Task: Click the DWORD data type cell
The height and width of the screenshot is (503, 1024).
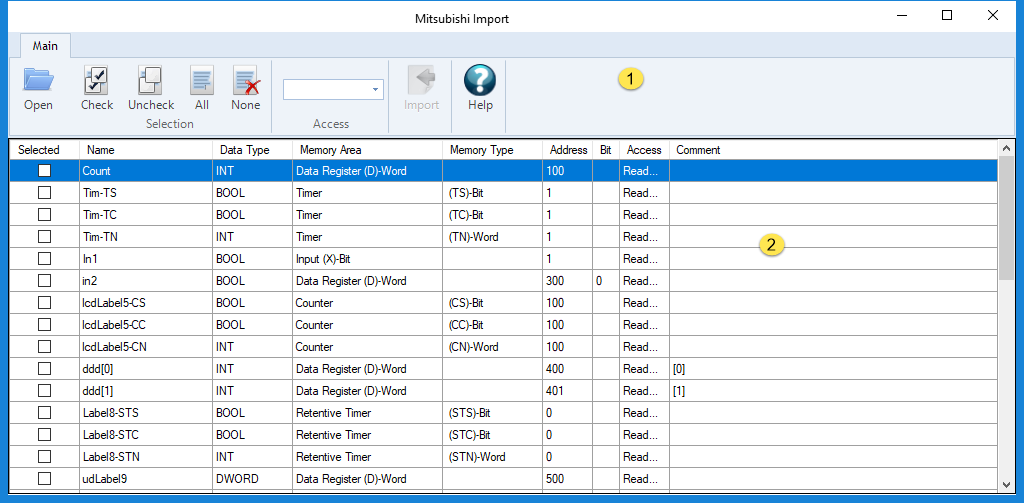Action: tap(252, 478)
